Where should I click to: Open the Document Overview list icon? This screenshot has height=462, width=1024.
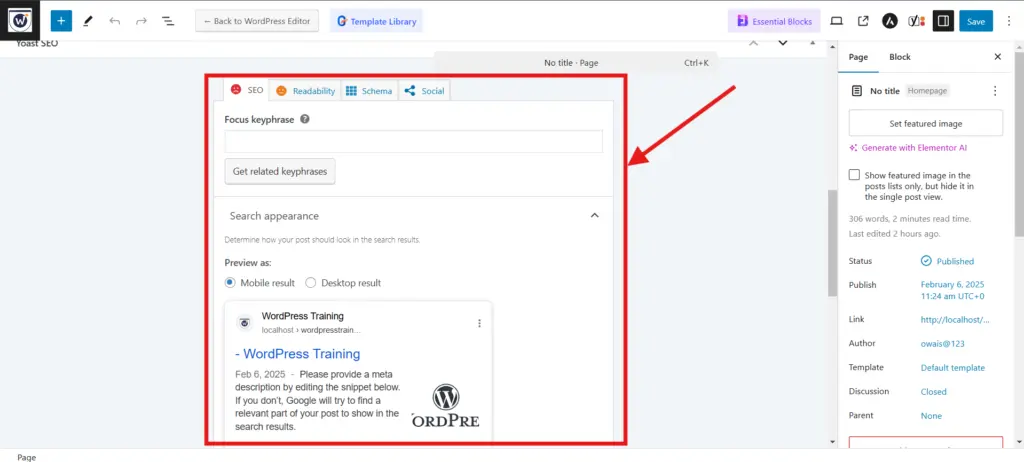coord(168,21)
